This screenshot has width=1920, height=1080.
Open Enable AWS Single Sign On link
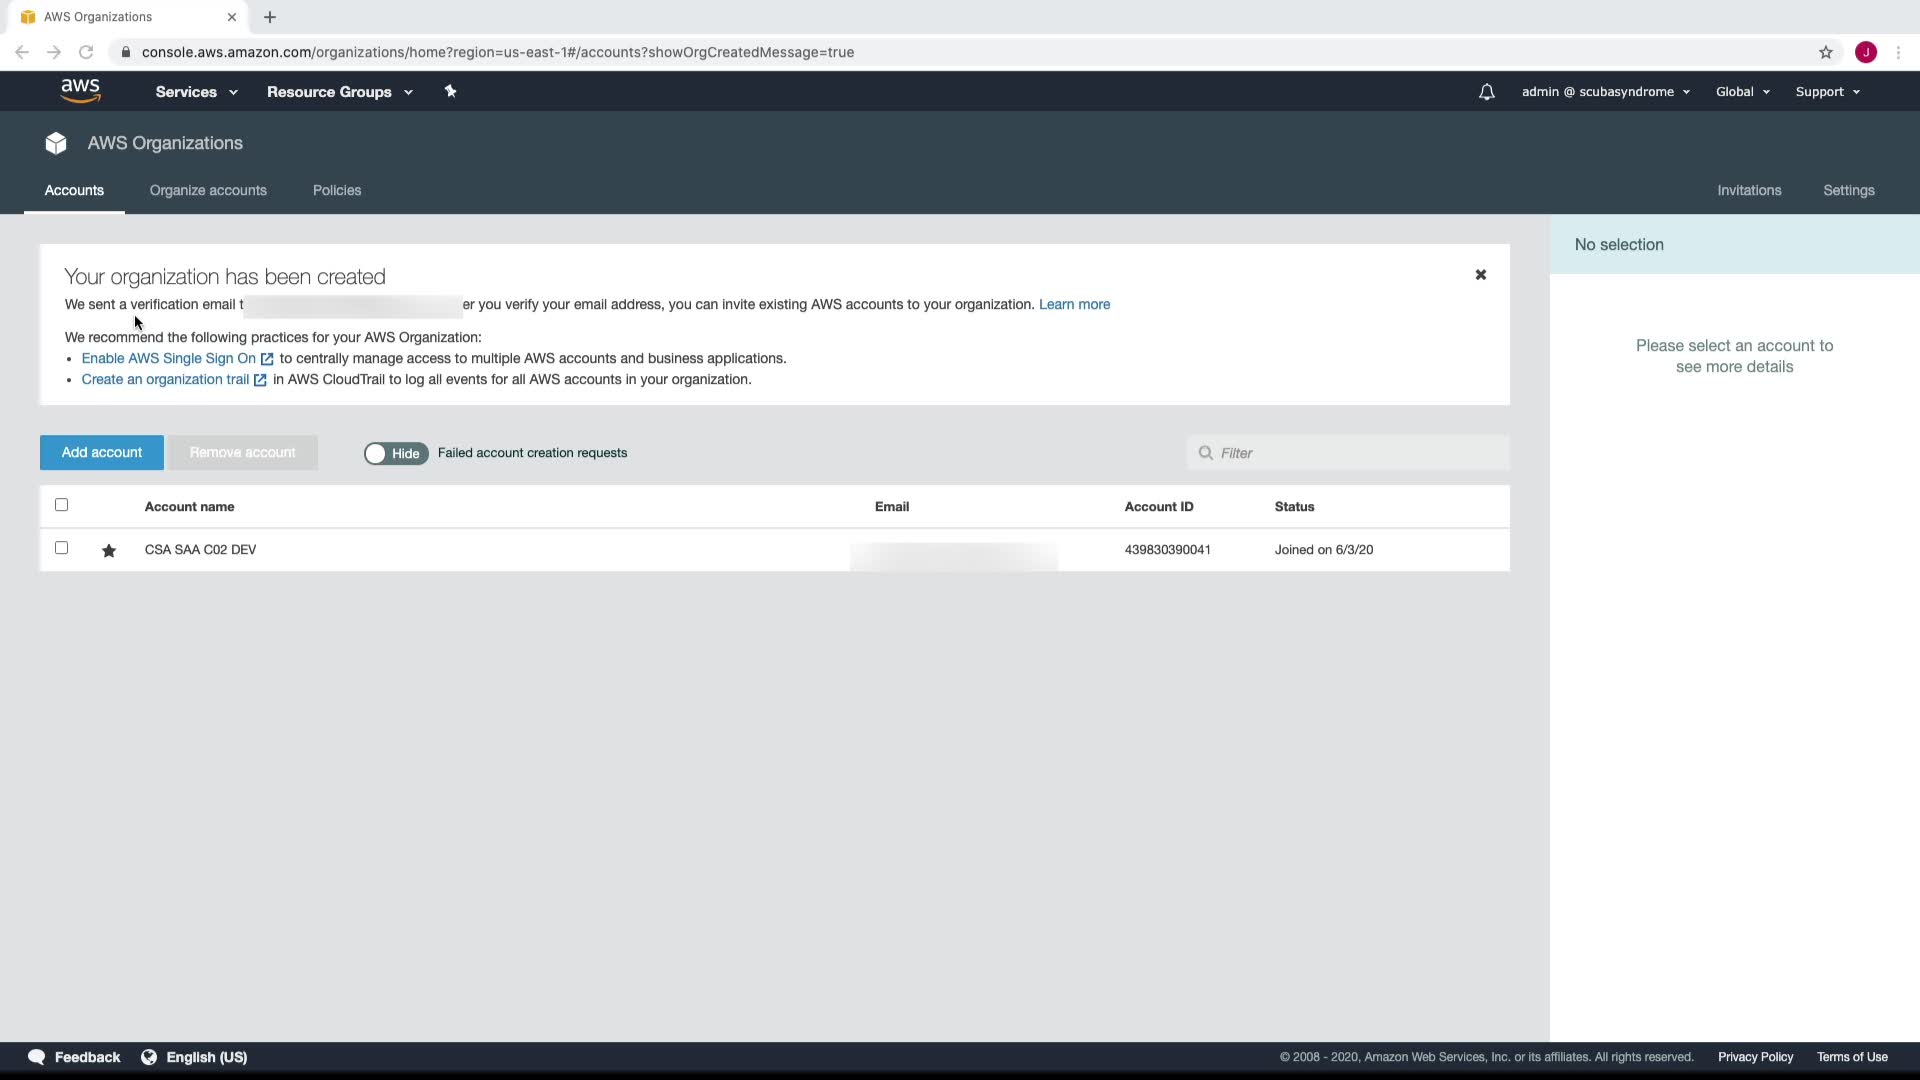click(x=169, y=358)
